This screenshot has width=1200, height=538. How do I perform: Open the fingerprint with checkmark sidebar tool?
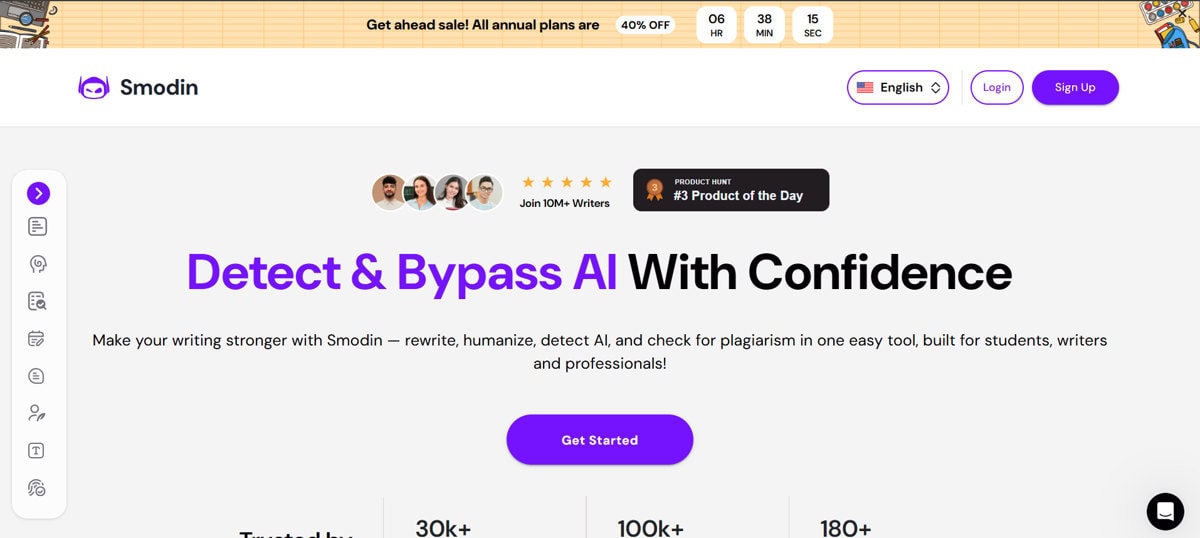[x=38, y=488]
